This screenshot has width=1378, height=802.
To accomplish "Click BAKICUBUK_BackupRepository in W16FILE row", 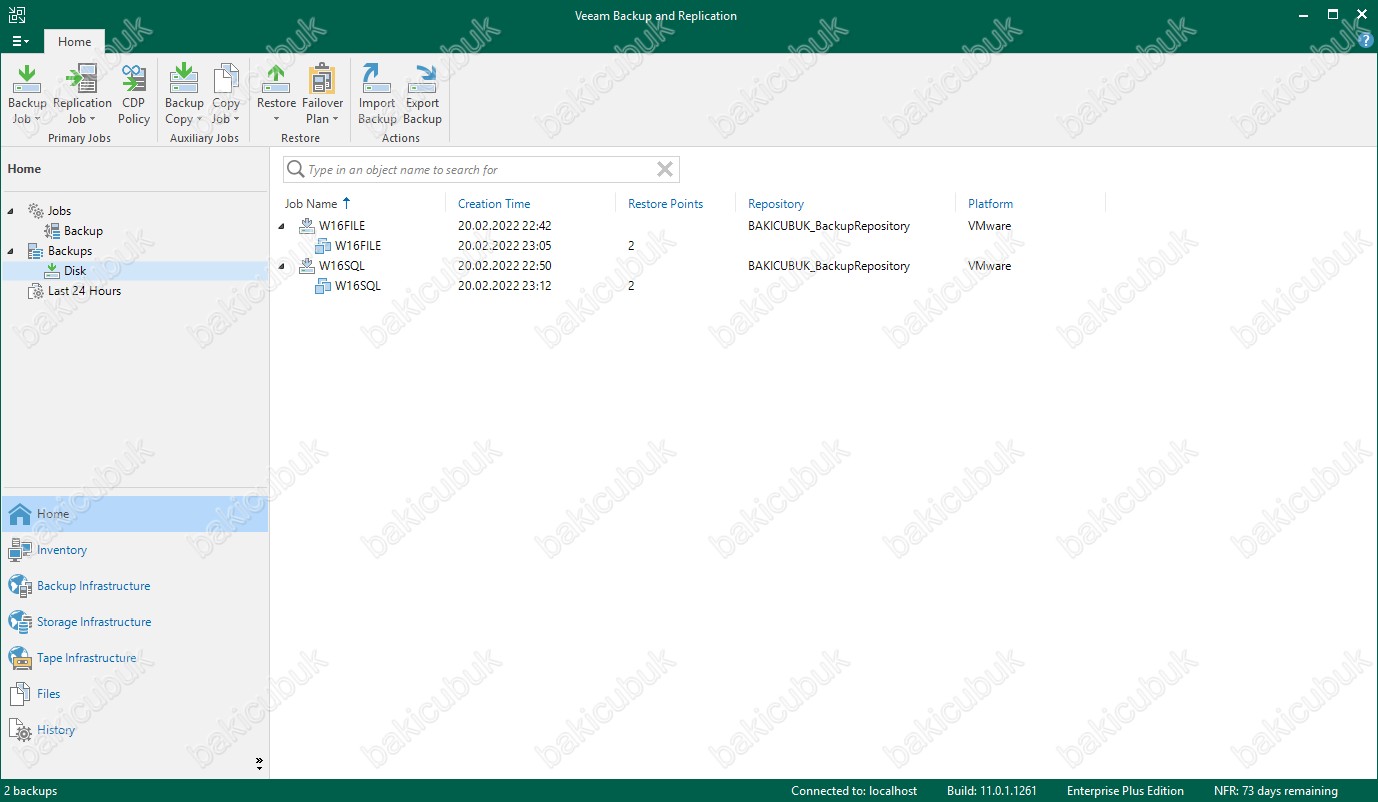I will (829, 226).
